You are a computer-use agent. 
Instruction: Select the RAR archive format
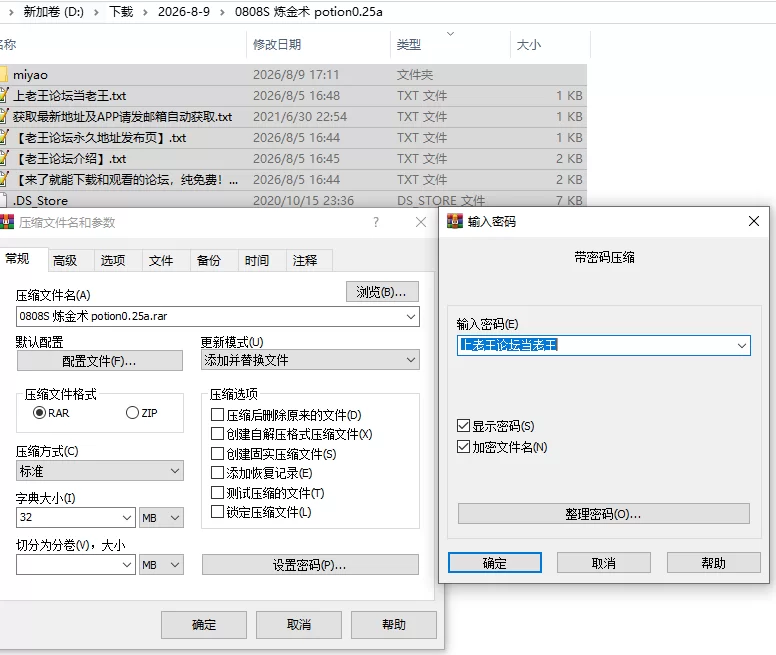pos(39,413)
